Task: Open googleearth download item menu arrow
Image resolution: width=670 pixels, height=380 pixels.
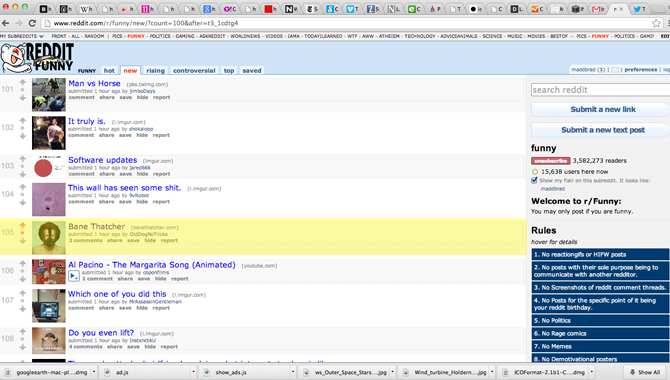Action: coord(94,372)
